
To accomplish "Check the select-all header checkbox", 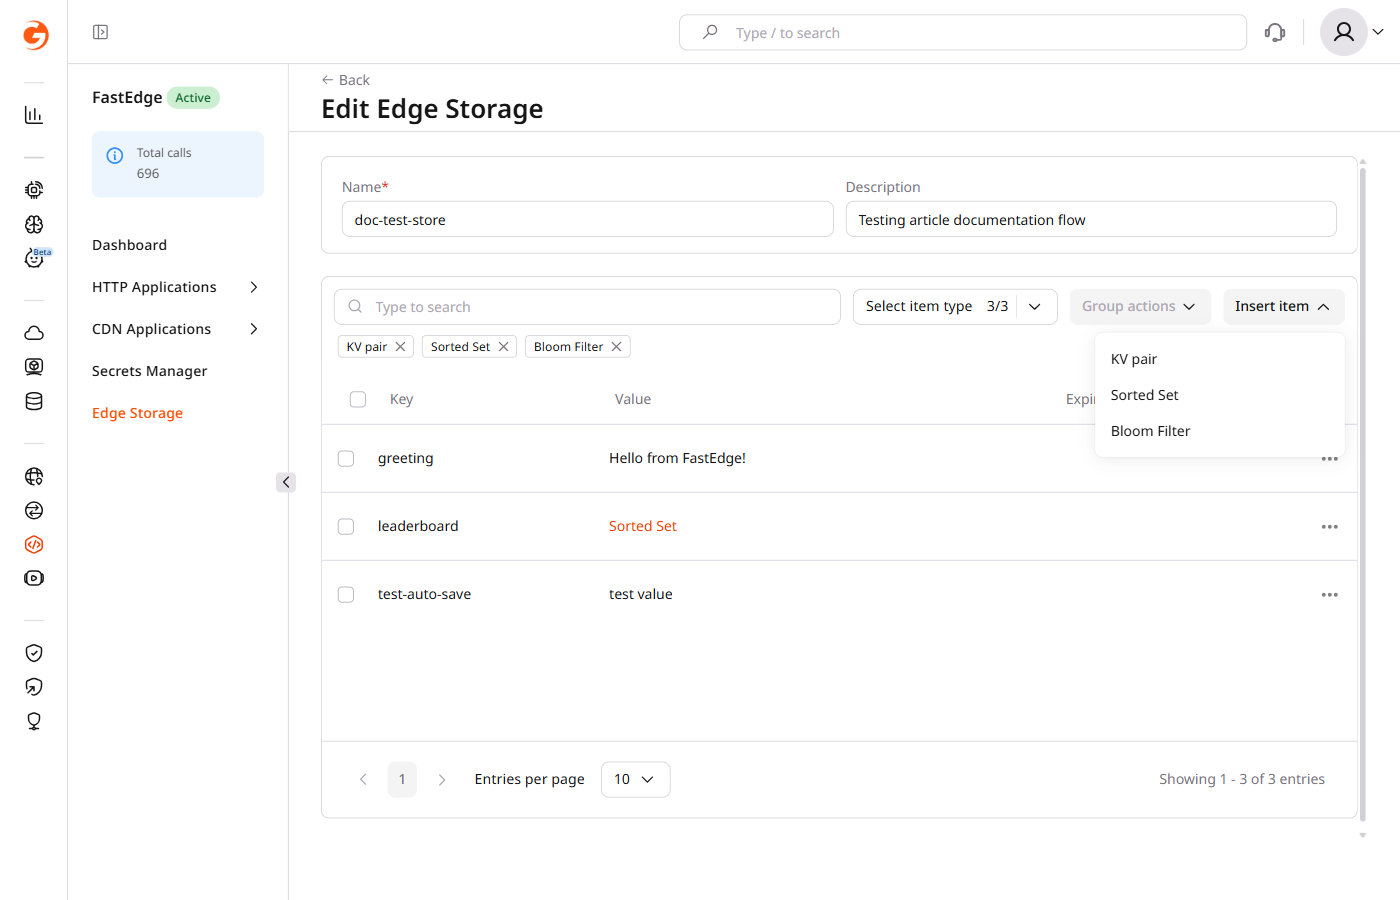I will click(x=358, y=399).
